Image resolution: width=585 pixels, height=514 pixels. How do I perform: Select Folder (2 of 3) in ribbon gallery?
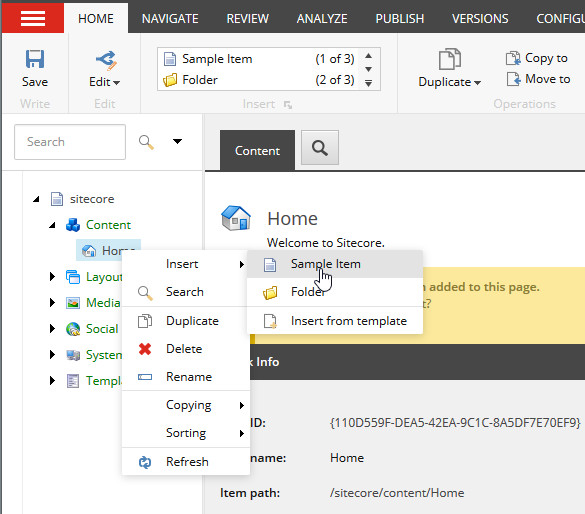259,80
